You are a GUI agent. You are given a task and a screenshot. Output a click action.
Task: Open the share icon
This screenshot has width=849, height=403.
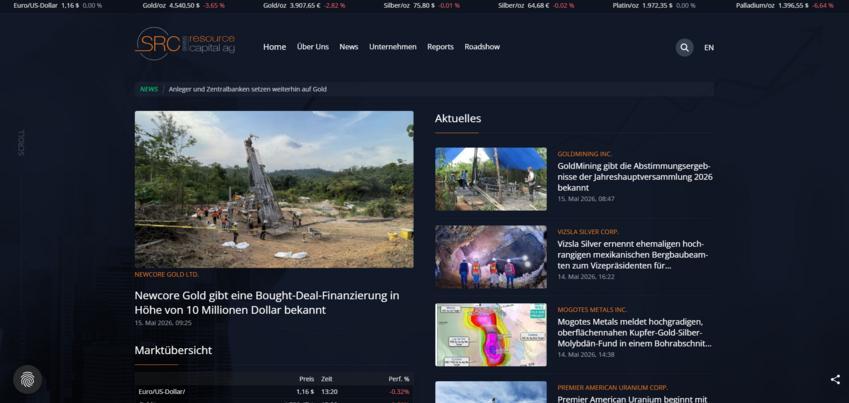835,379
